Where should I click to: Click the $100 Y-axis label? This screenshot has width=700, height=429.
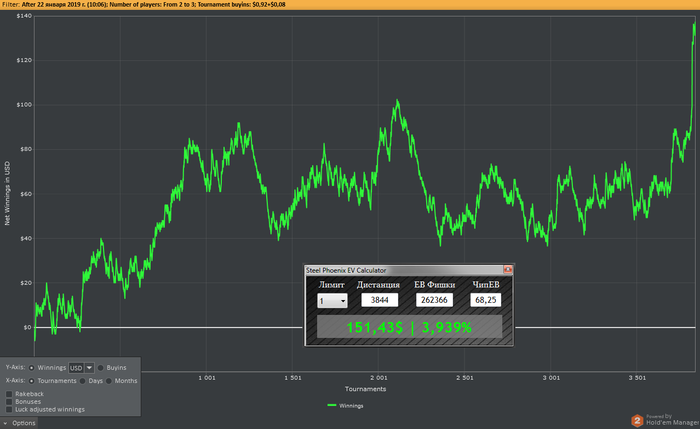pyautogui.click(x=24, y=105)
